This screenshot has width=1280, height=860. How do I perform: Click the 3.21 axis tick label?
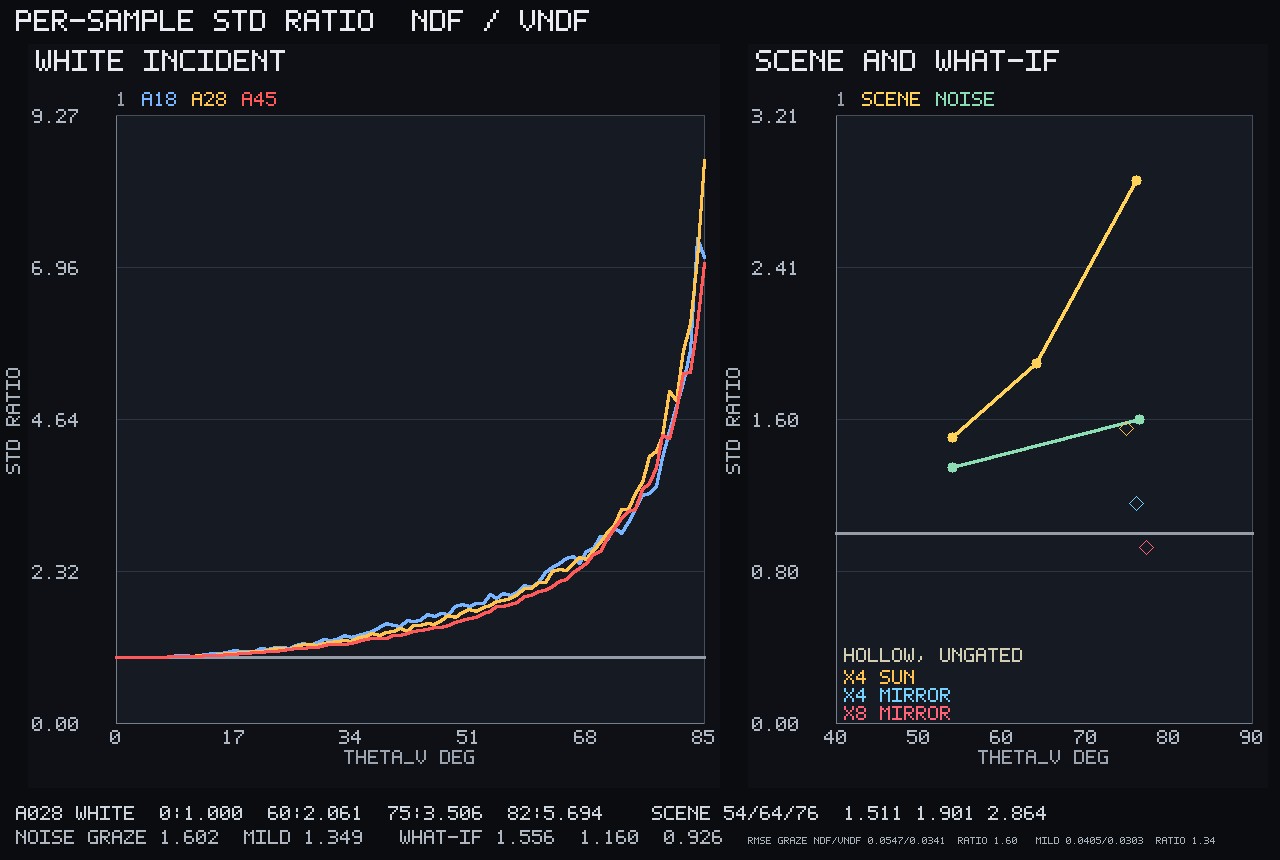coord(774,116)
